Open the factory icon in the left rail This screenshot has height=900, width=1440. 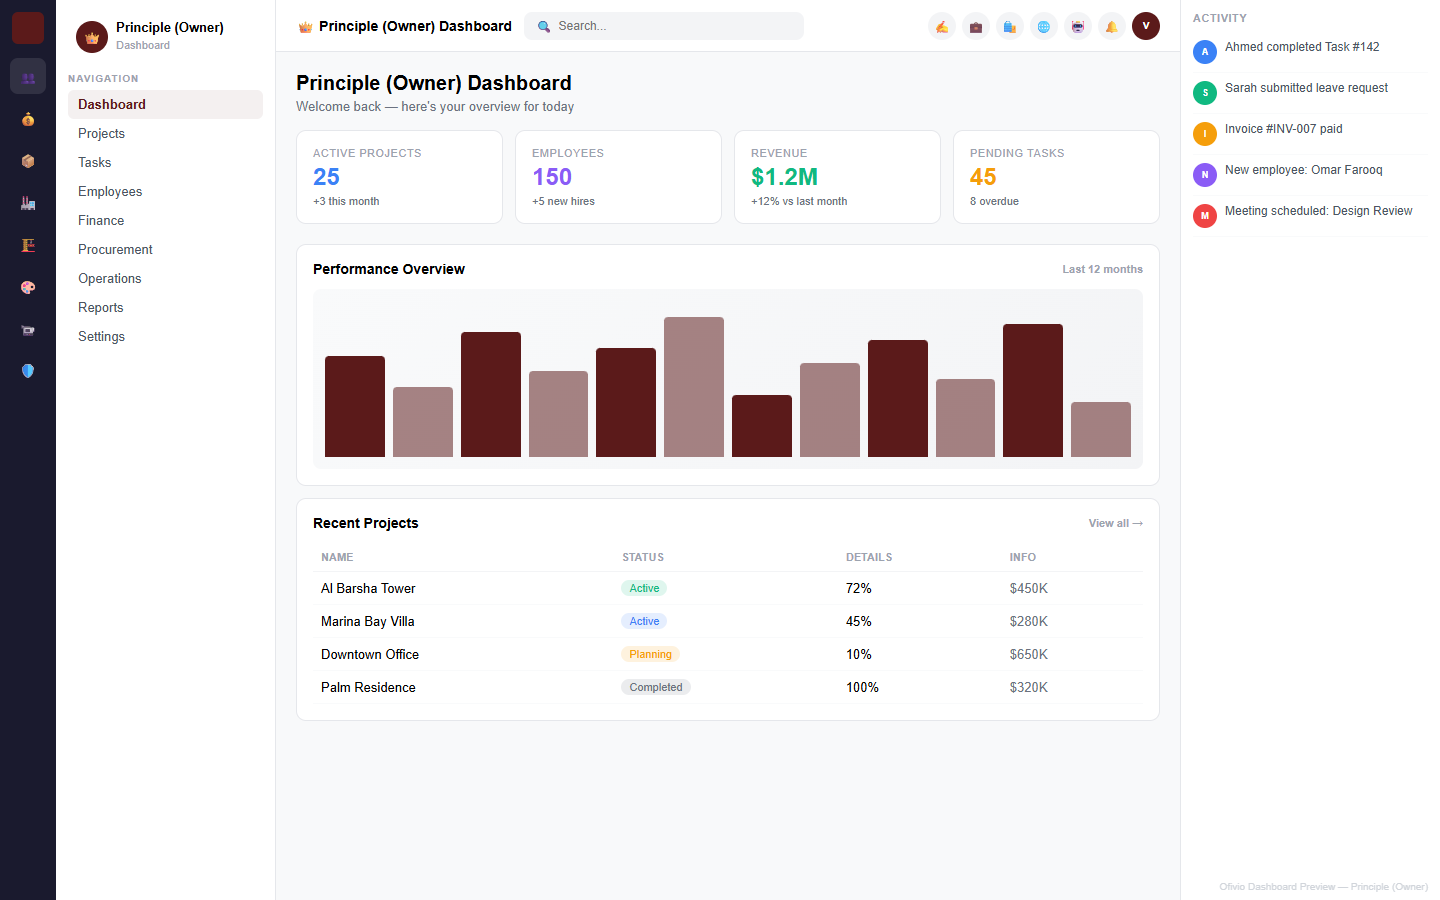pos(28,203)
